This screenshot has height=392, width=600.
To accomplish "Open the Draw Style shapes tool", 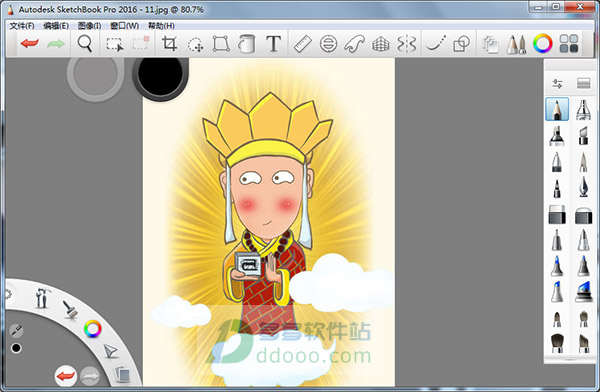I will 461,44.
